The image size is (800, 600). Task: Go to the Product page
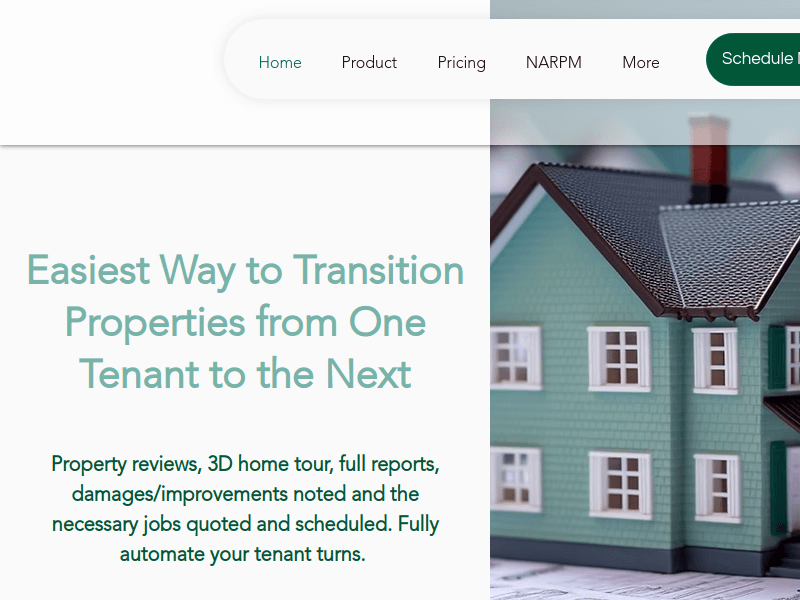click(x=369, y=62)
